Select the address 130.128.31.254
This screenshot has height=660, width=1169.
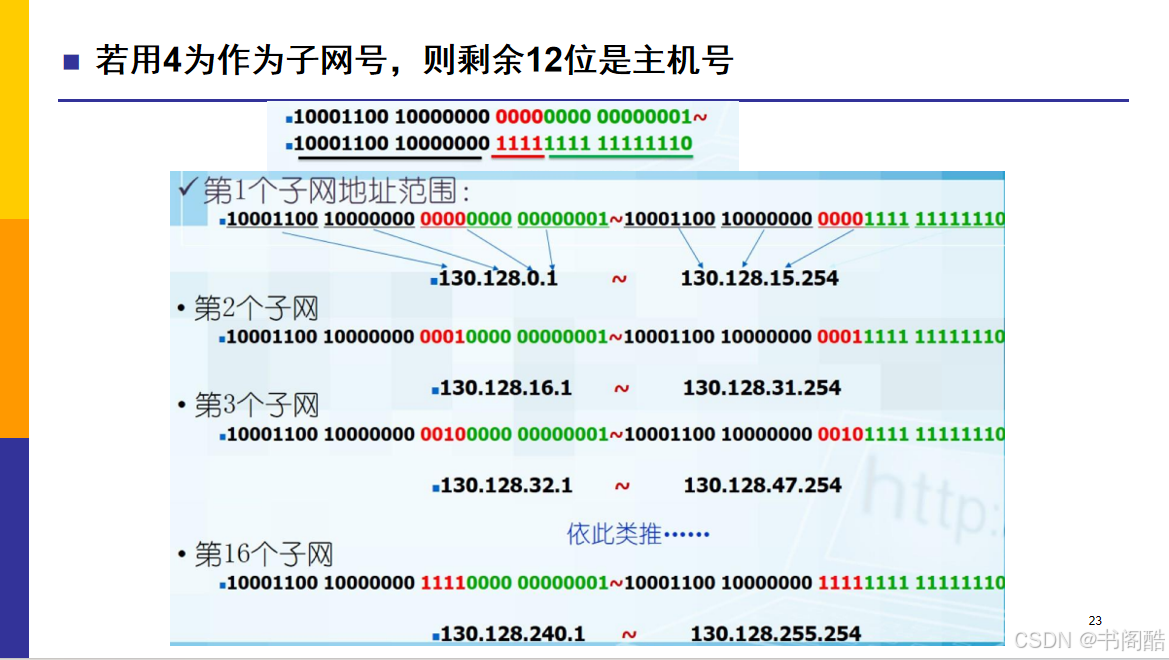pyautogui.click(x=762, y=388)
